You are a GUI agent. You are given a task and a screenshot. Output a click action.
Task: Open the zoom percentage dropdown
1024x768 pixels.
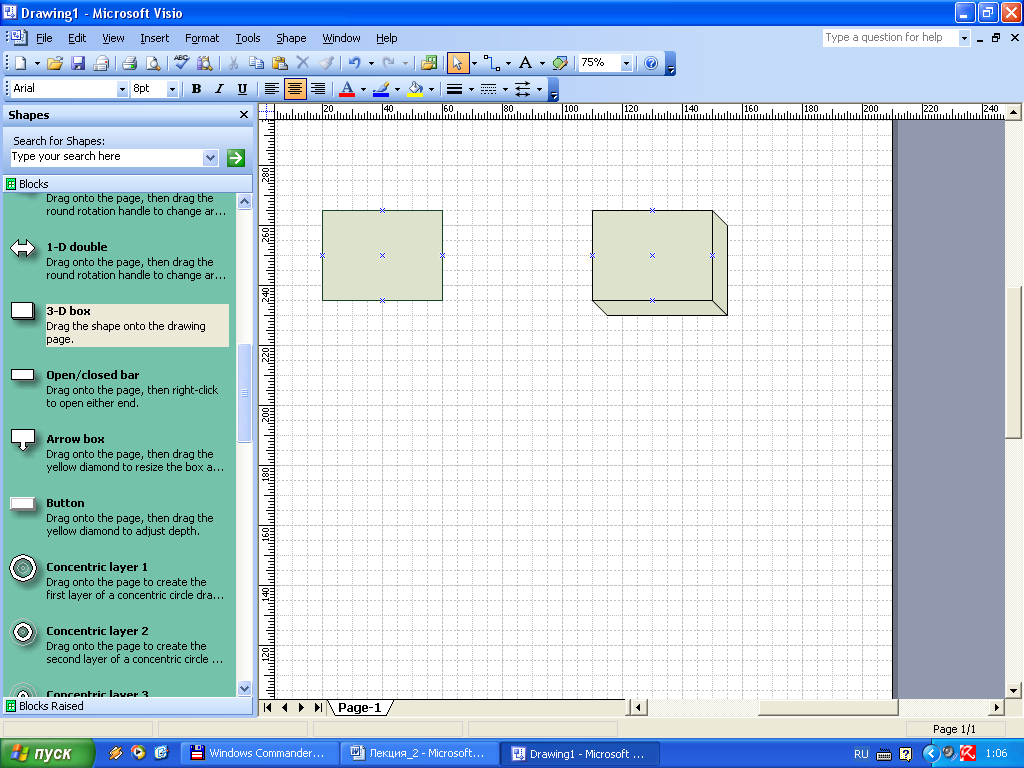click(x=626, y=63)
